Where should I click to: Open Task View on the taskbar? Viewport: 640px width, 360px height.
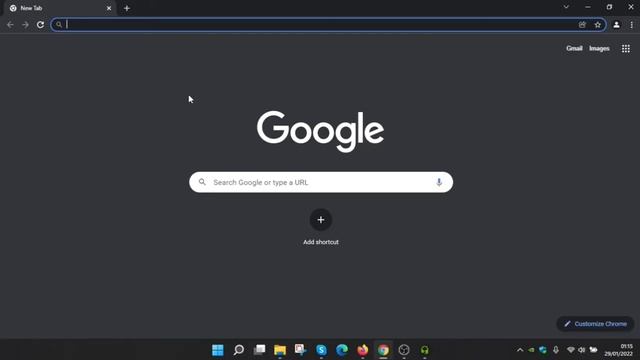pos(259,350)
